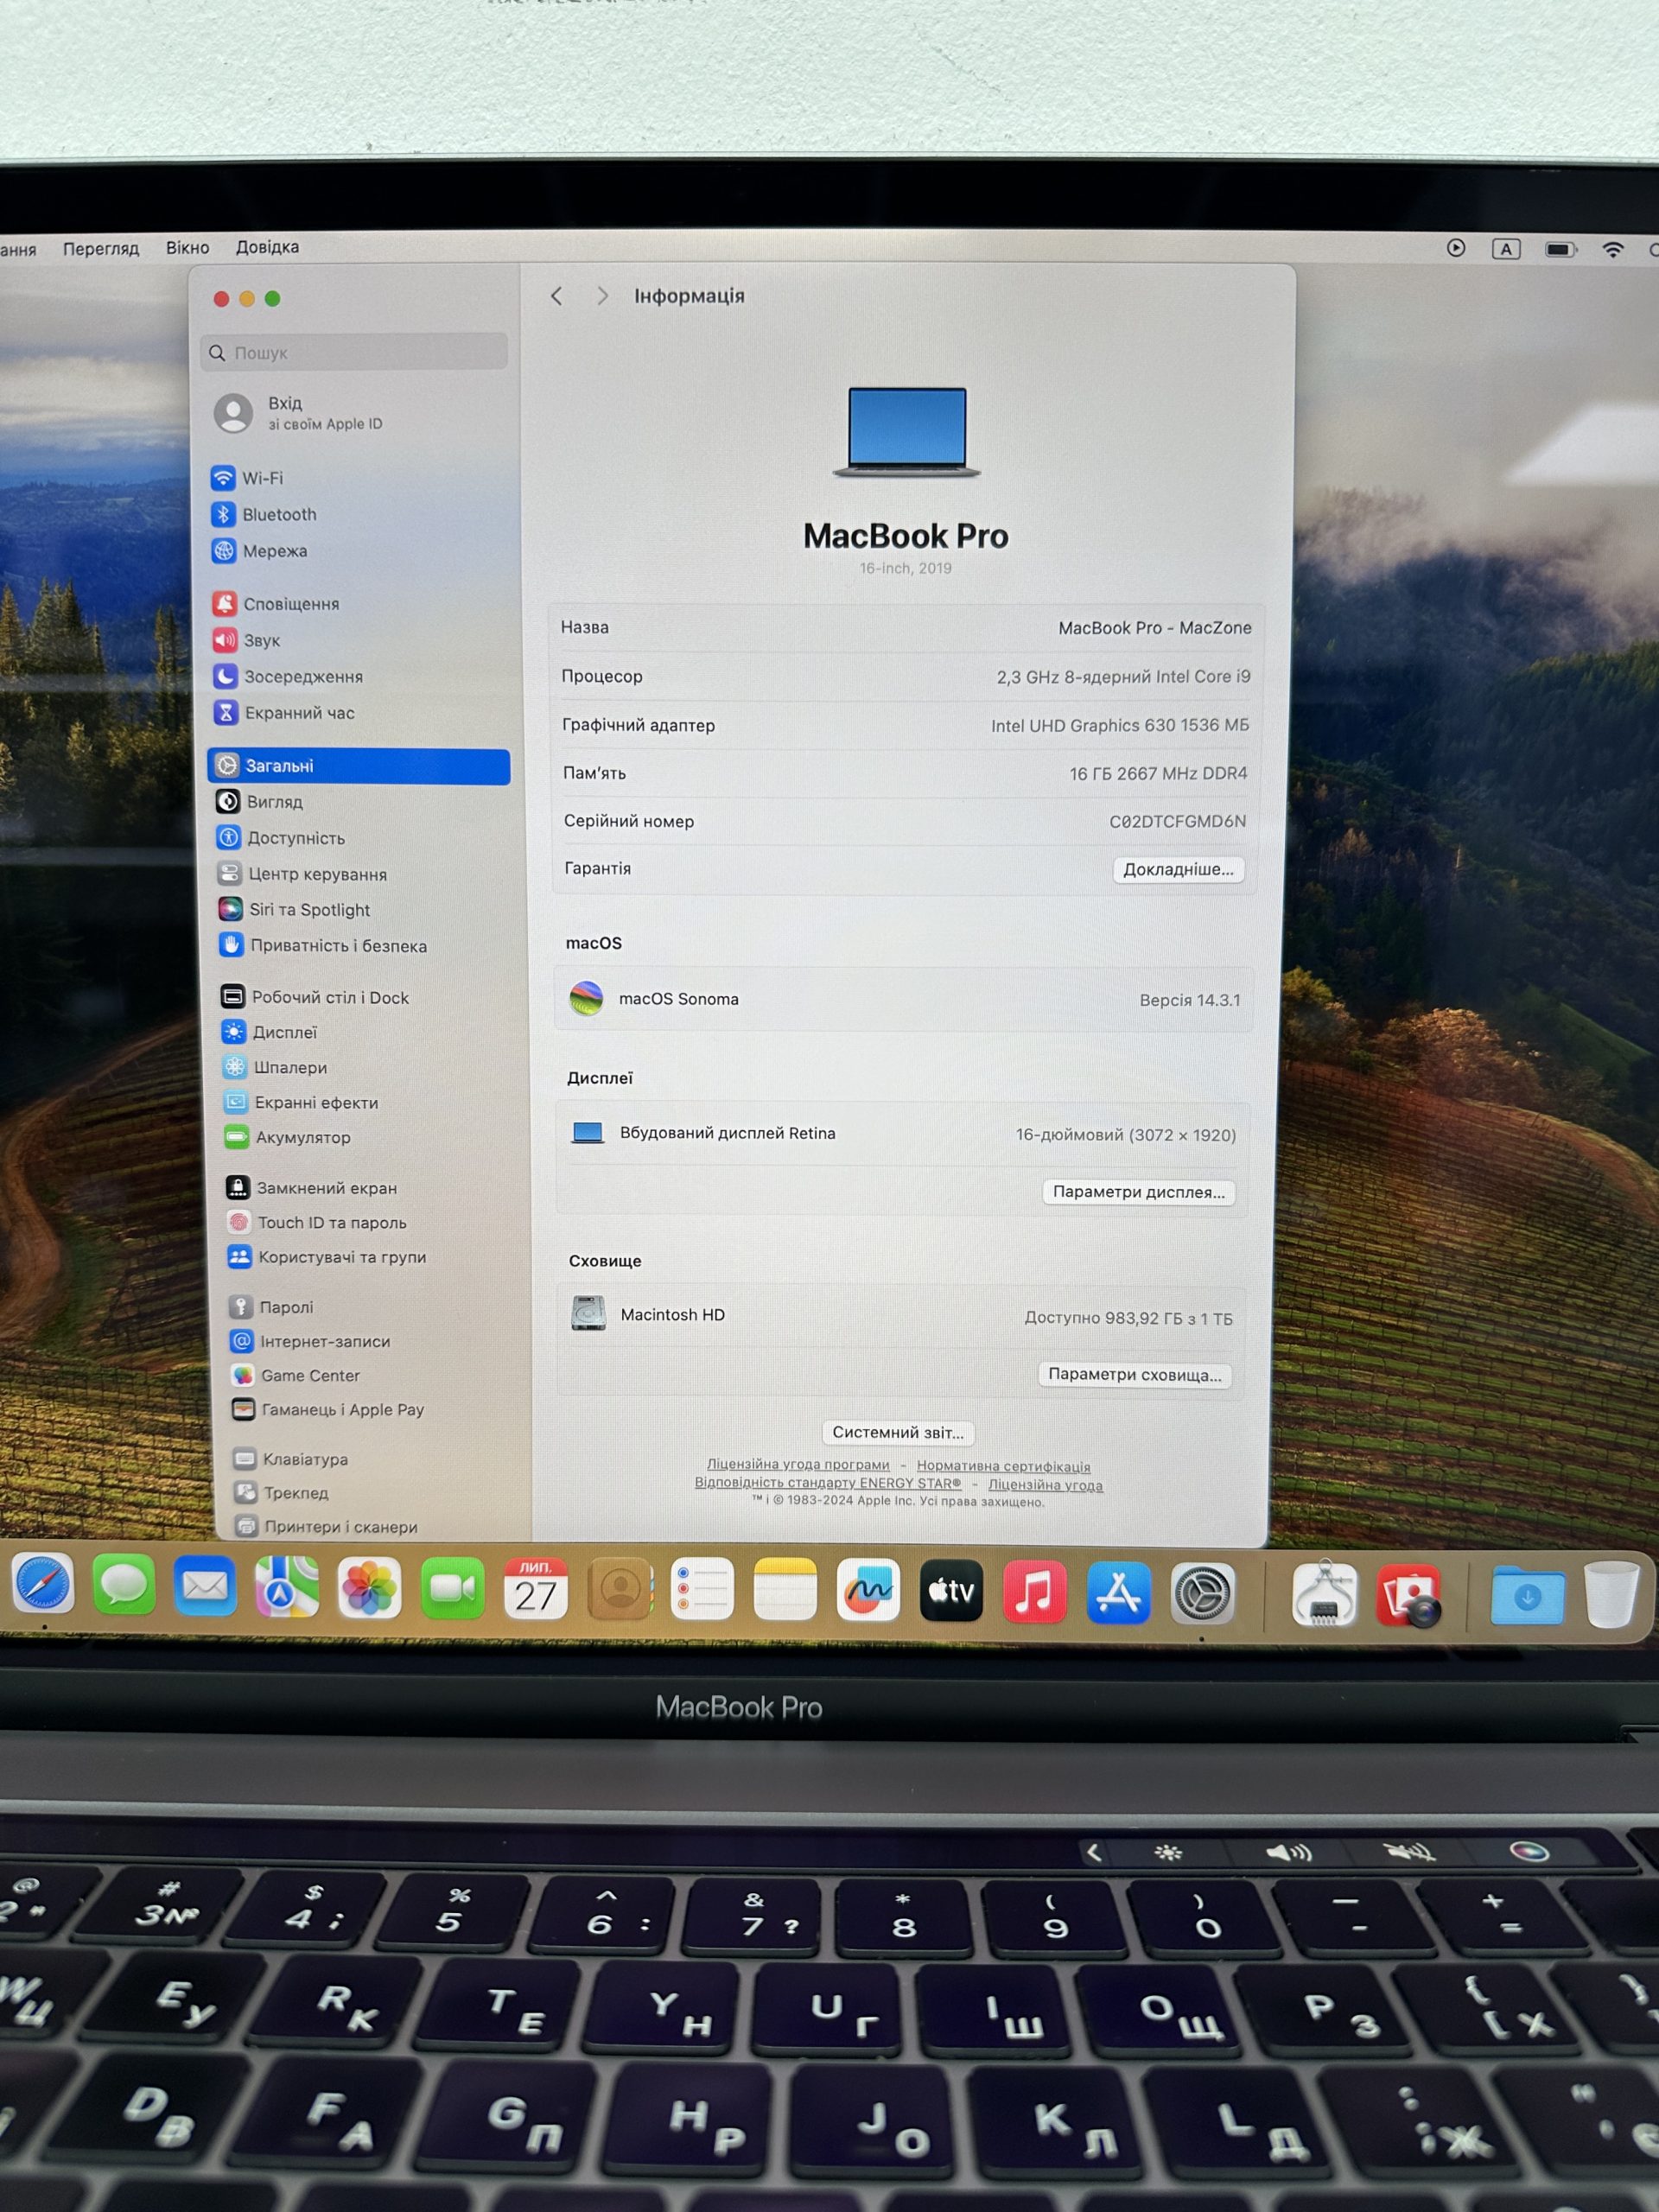Viewport: 1659px width, 2212px height.
Task: Open Downloads folder in the Dock
Action: pyautogui.click(x=1527, y=1596)
